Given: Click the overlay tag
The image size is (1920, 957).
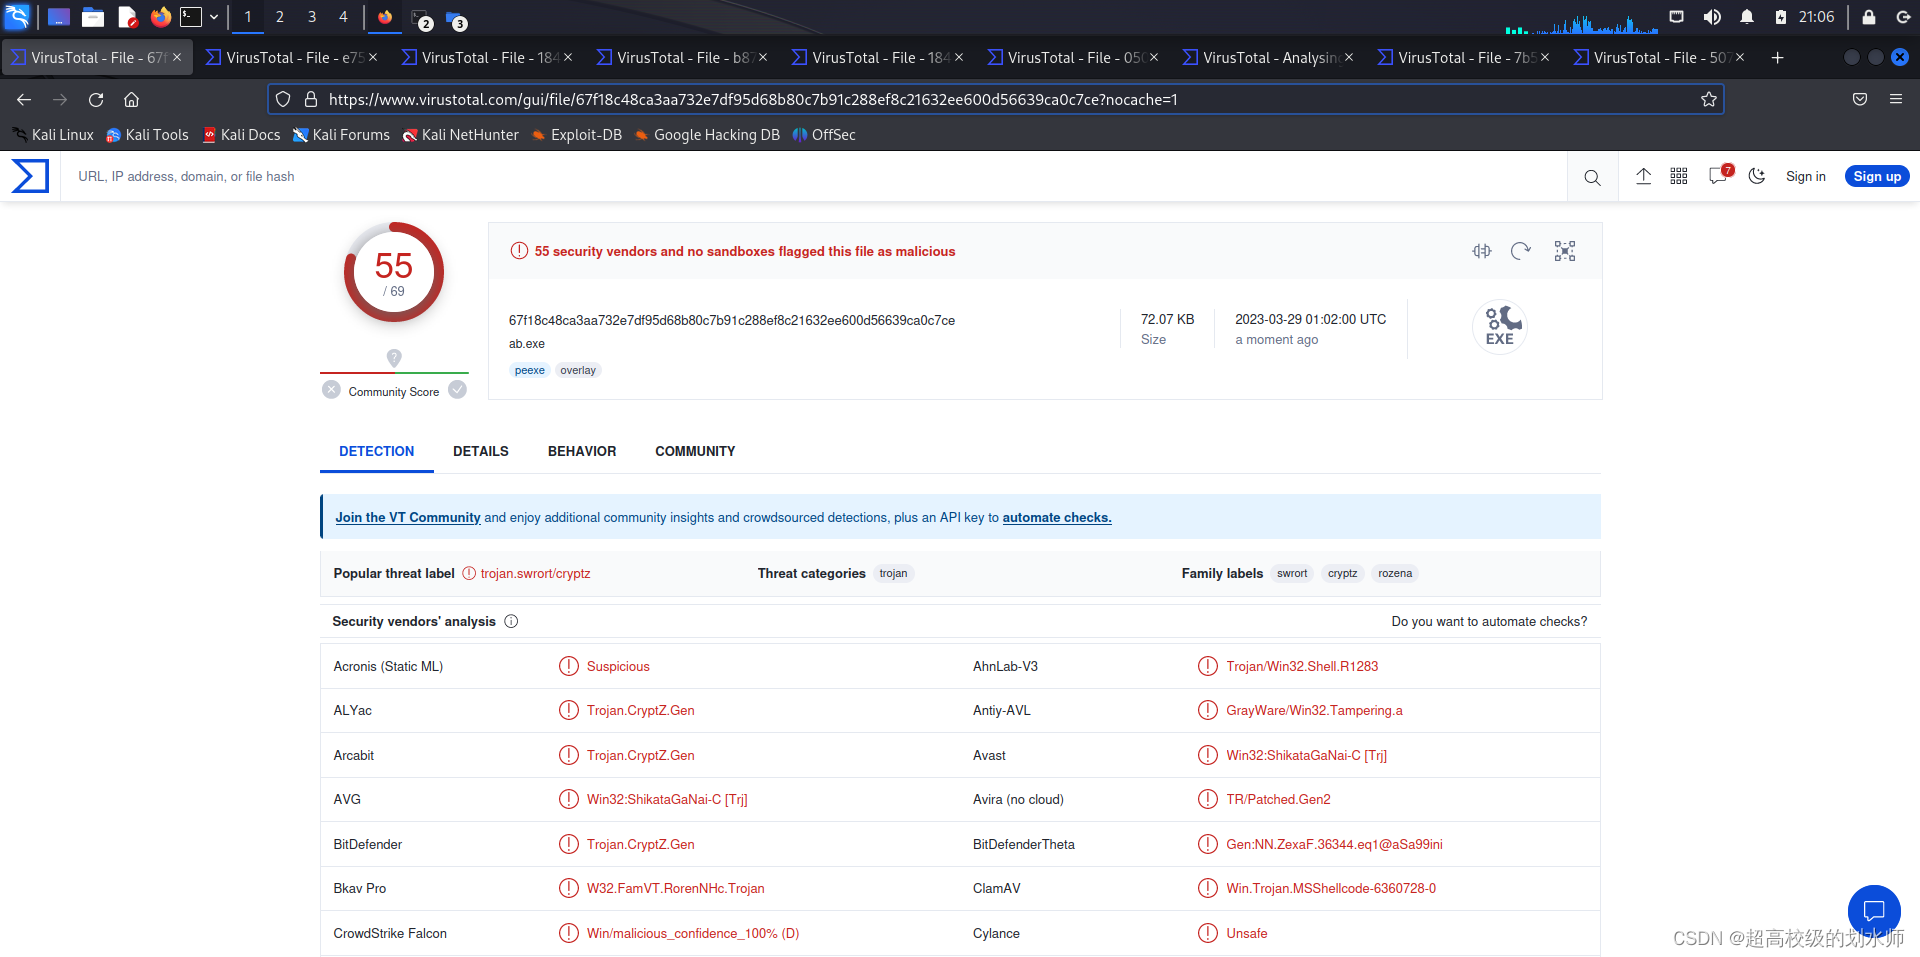Looking at the screenshot, I should pyautogui.click(x=578, y=370).
